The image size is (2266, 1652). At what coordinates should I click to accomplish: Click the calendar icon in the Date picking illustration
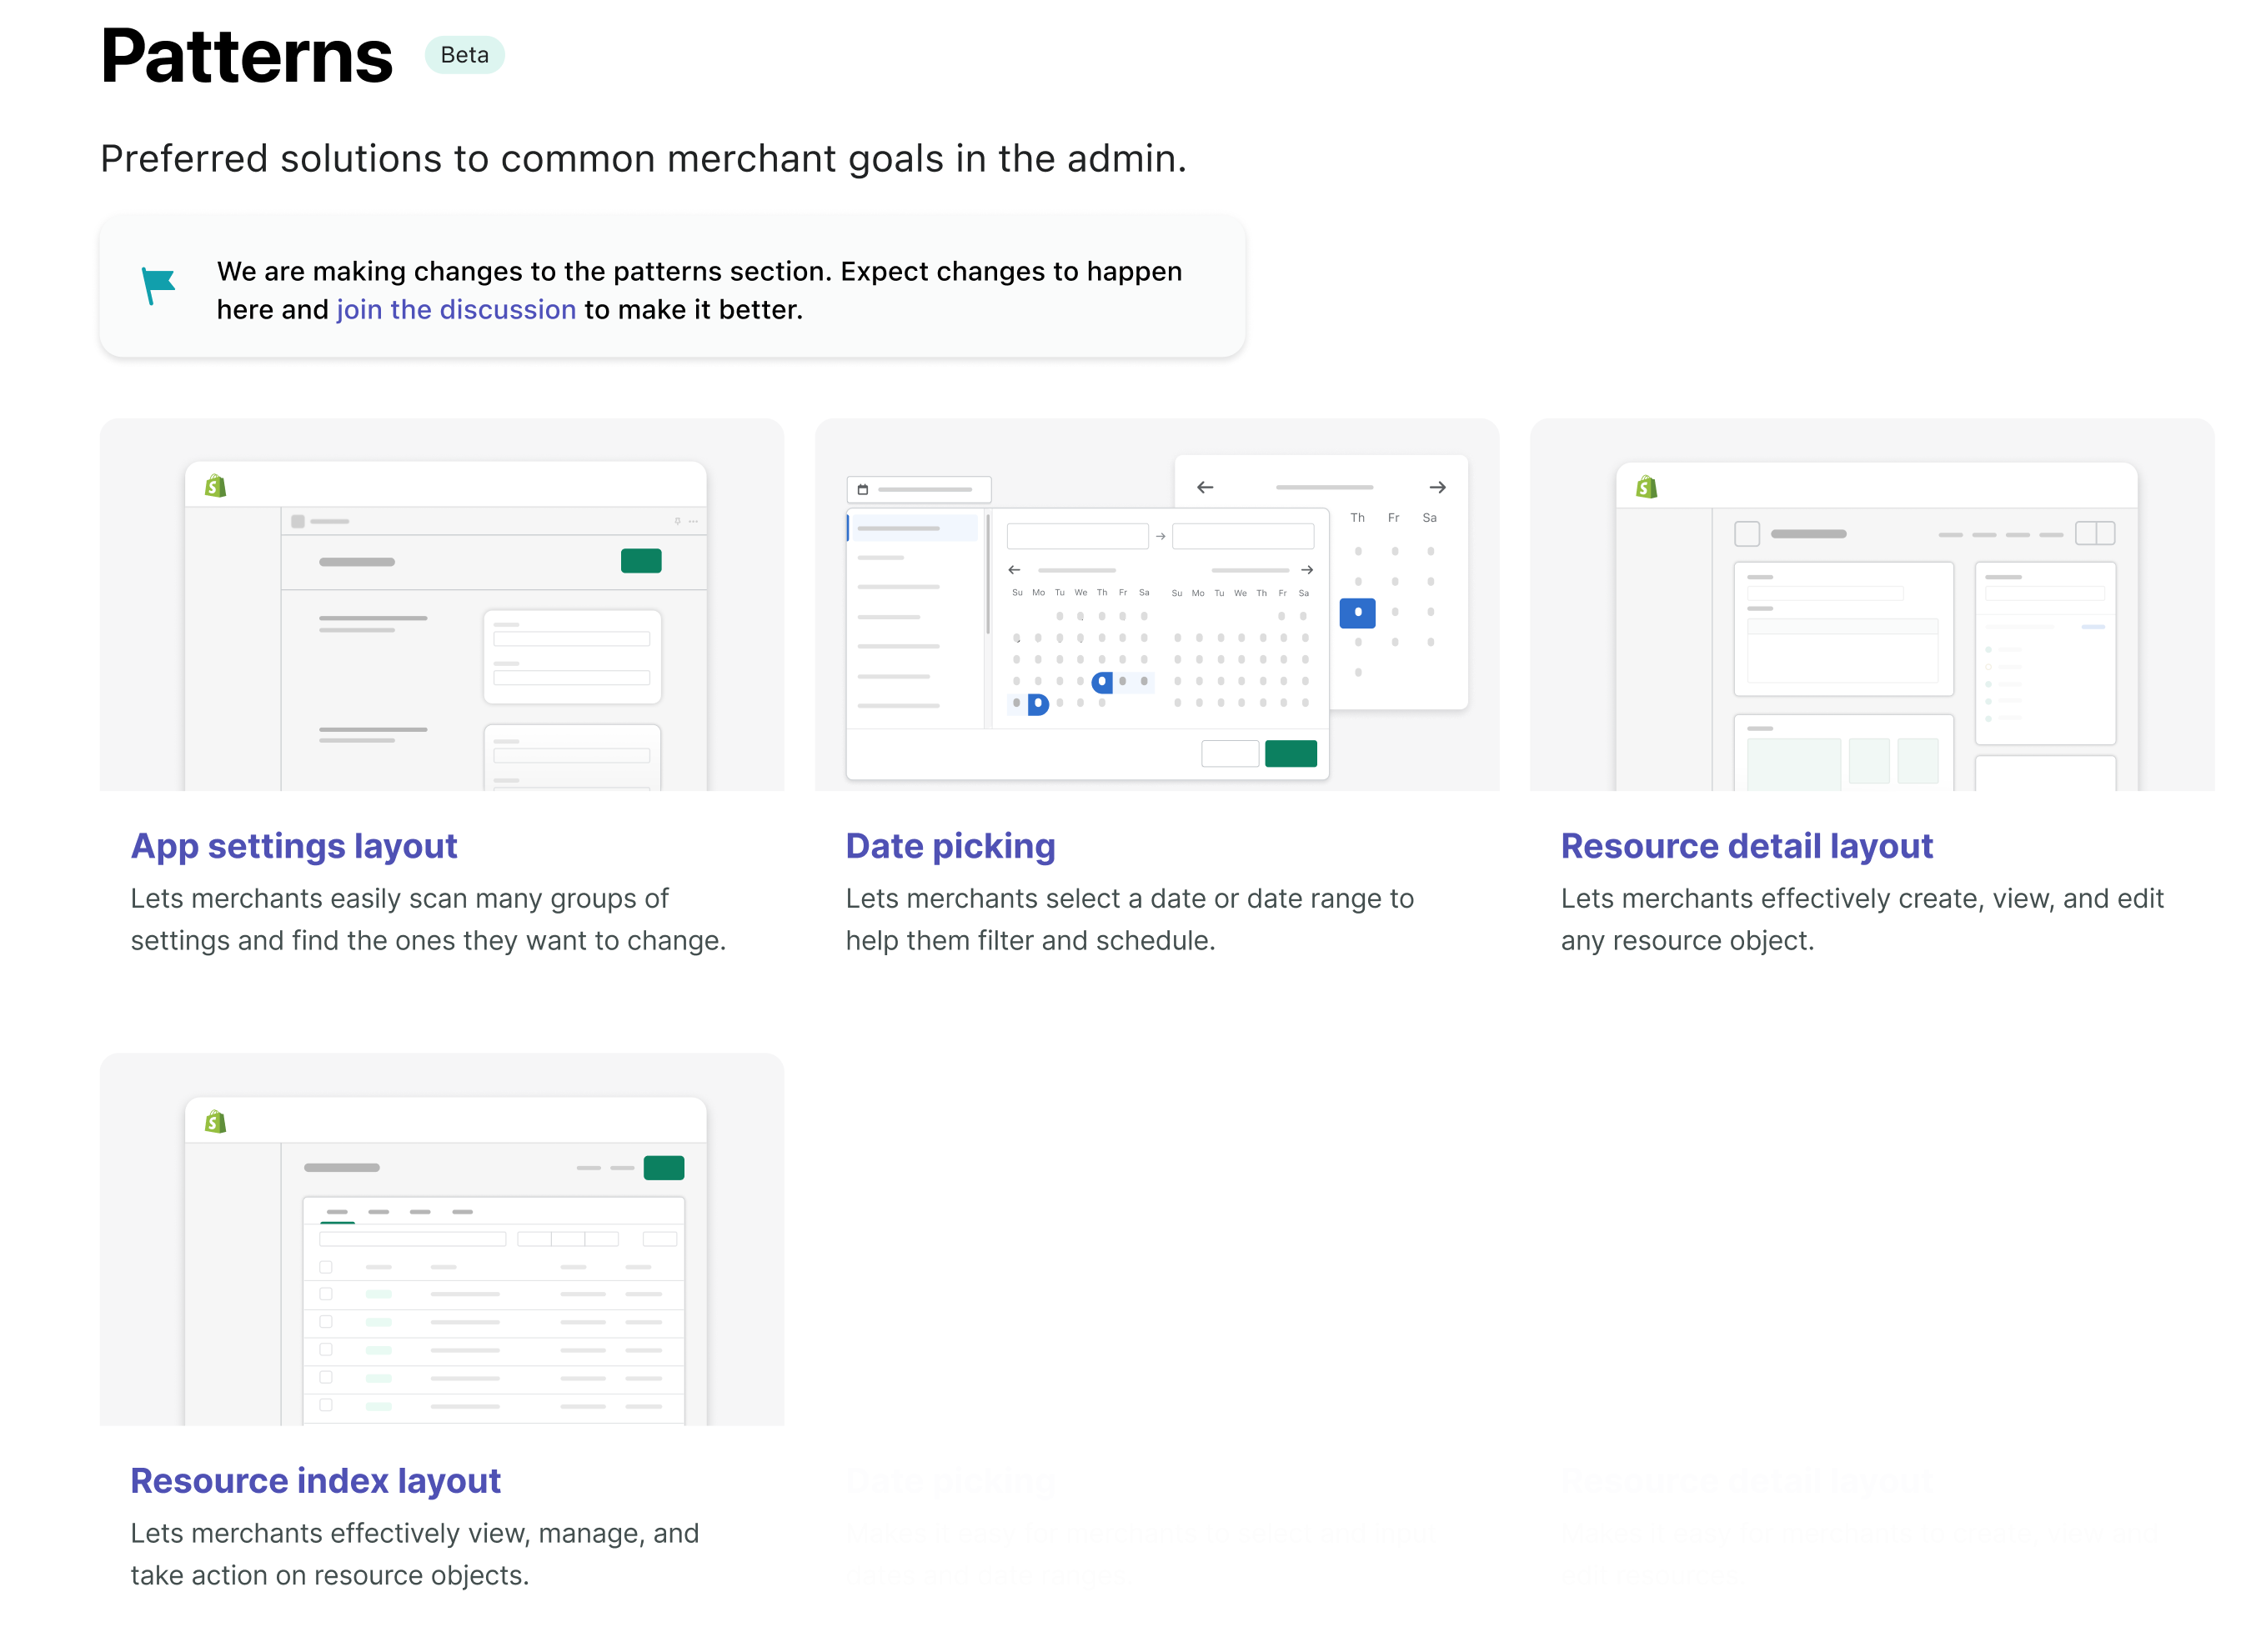pos(864,490)
